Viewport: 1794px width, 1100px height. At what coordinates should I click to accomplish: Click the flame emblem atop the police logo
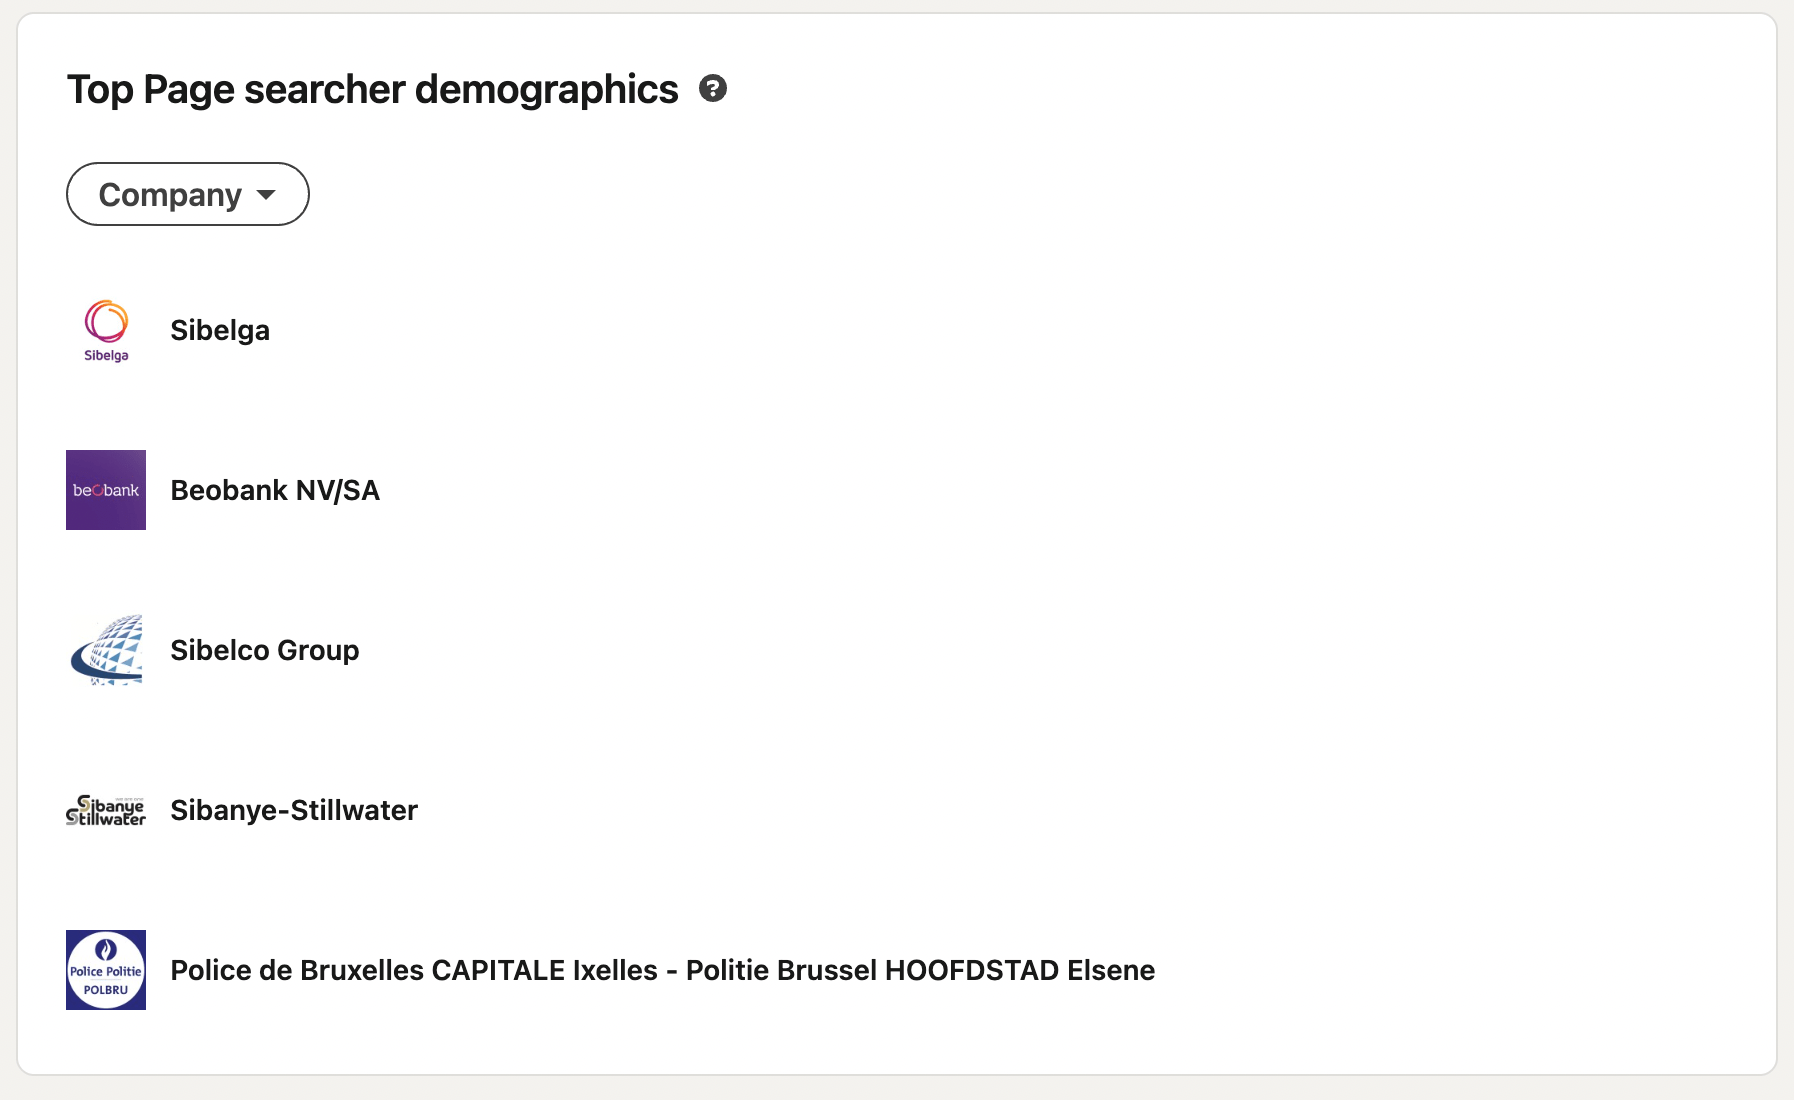pos(106,948)
